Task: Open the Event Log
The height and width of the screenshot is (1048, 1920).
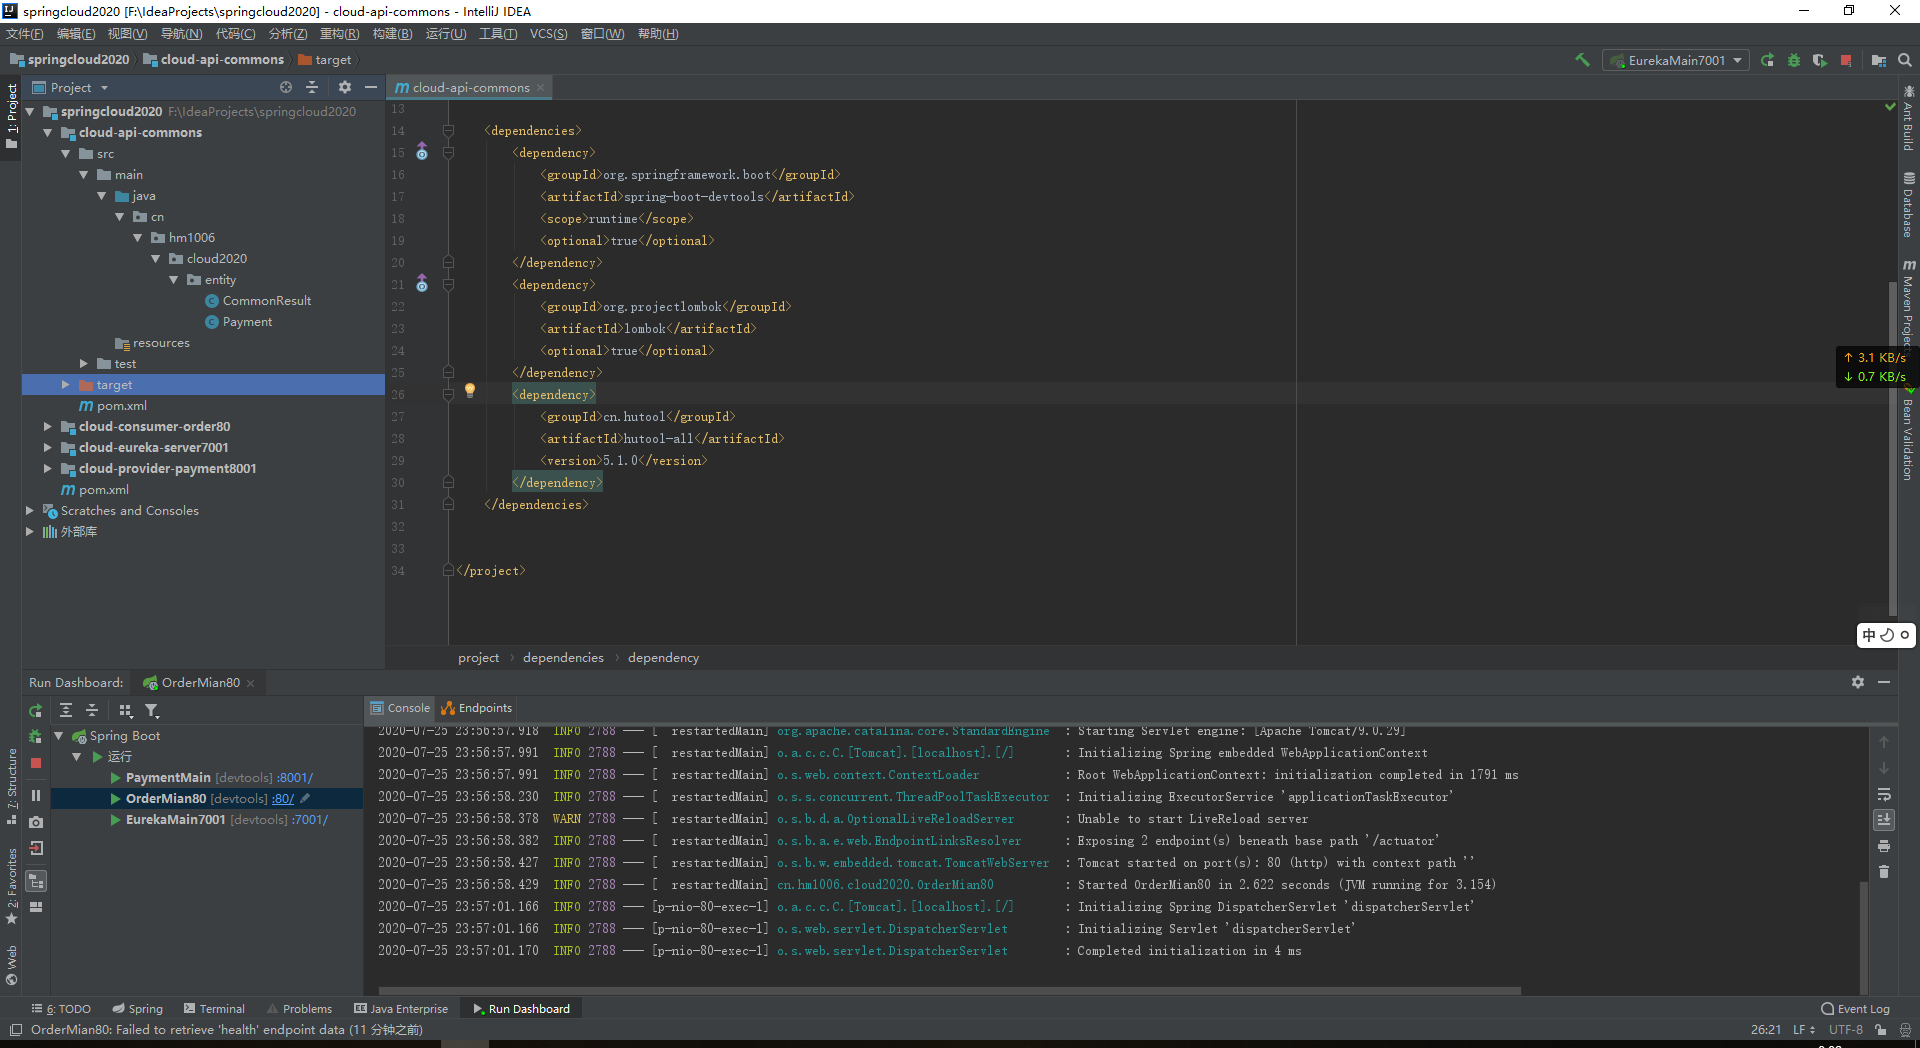Action: click(1855, 1009)
